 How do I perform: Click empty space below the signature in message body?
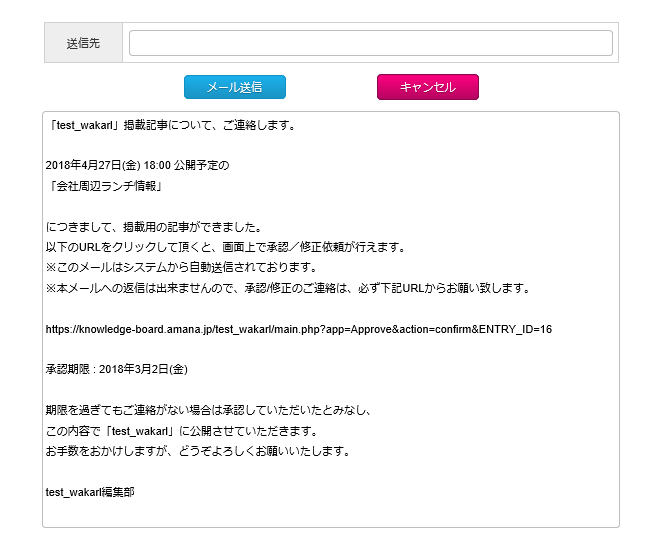pyautogui.click(x=331, y=513)
